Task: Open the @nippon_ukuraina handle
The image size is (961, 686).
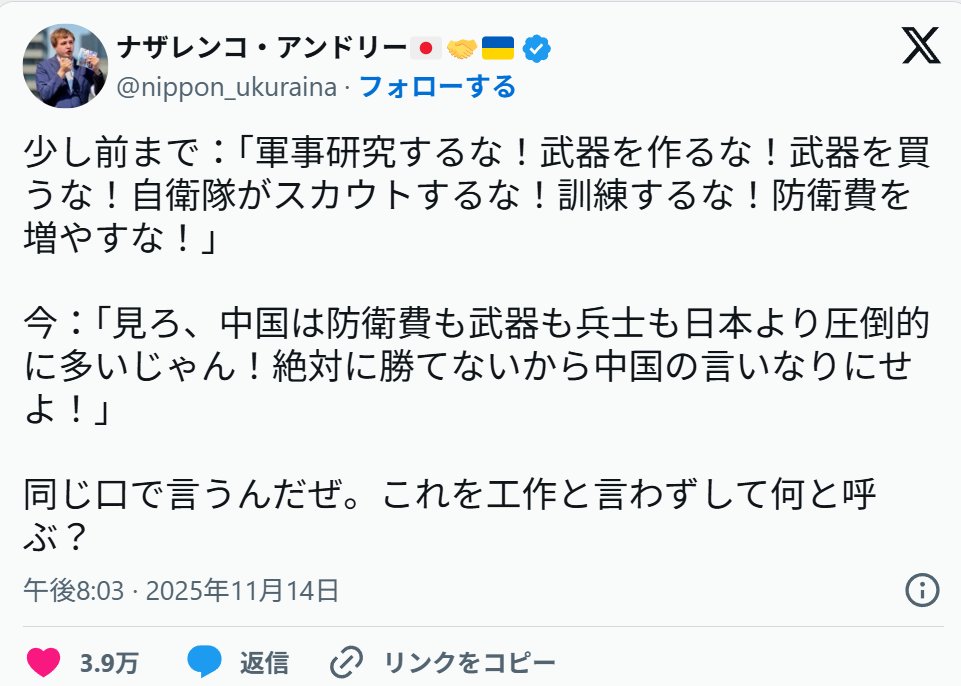Action: click(227, 88)
